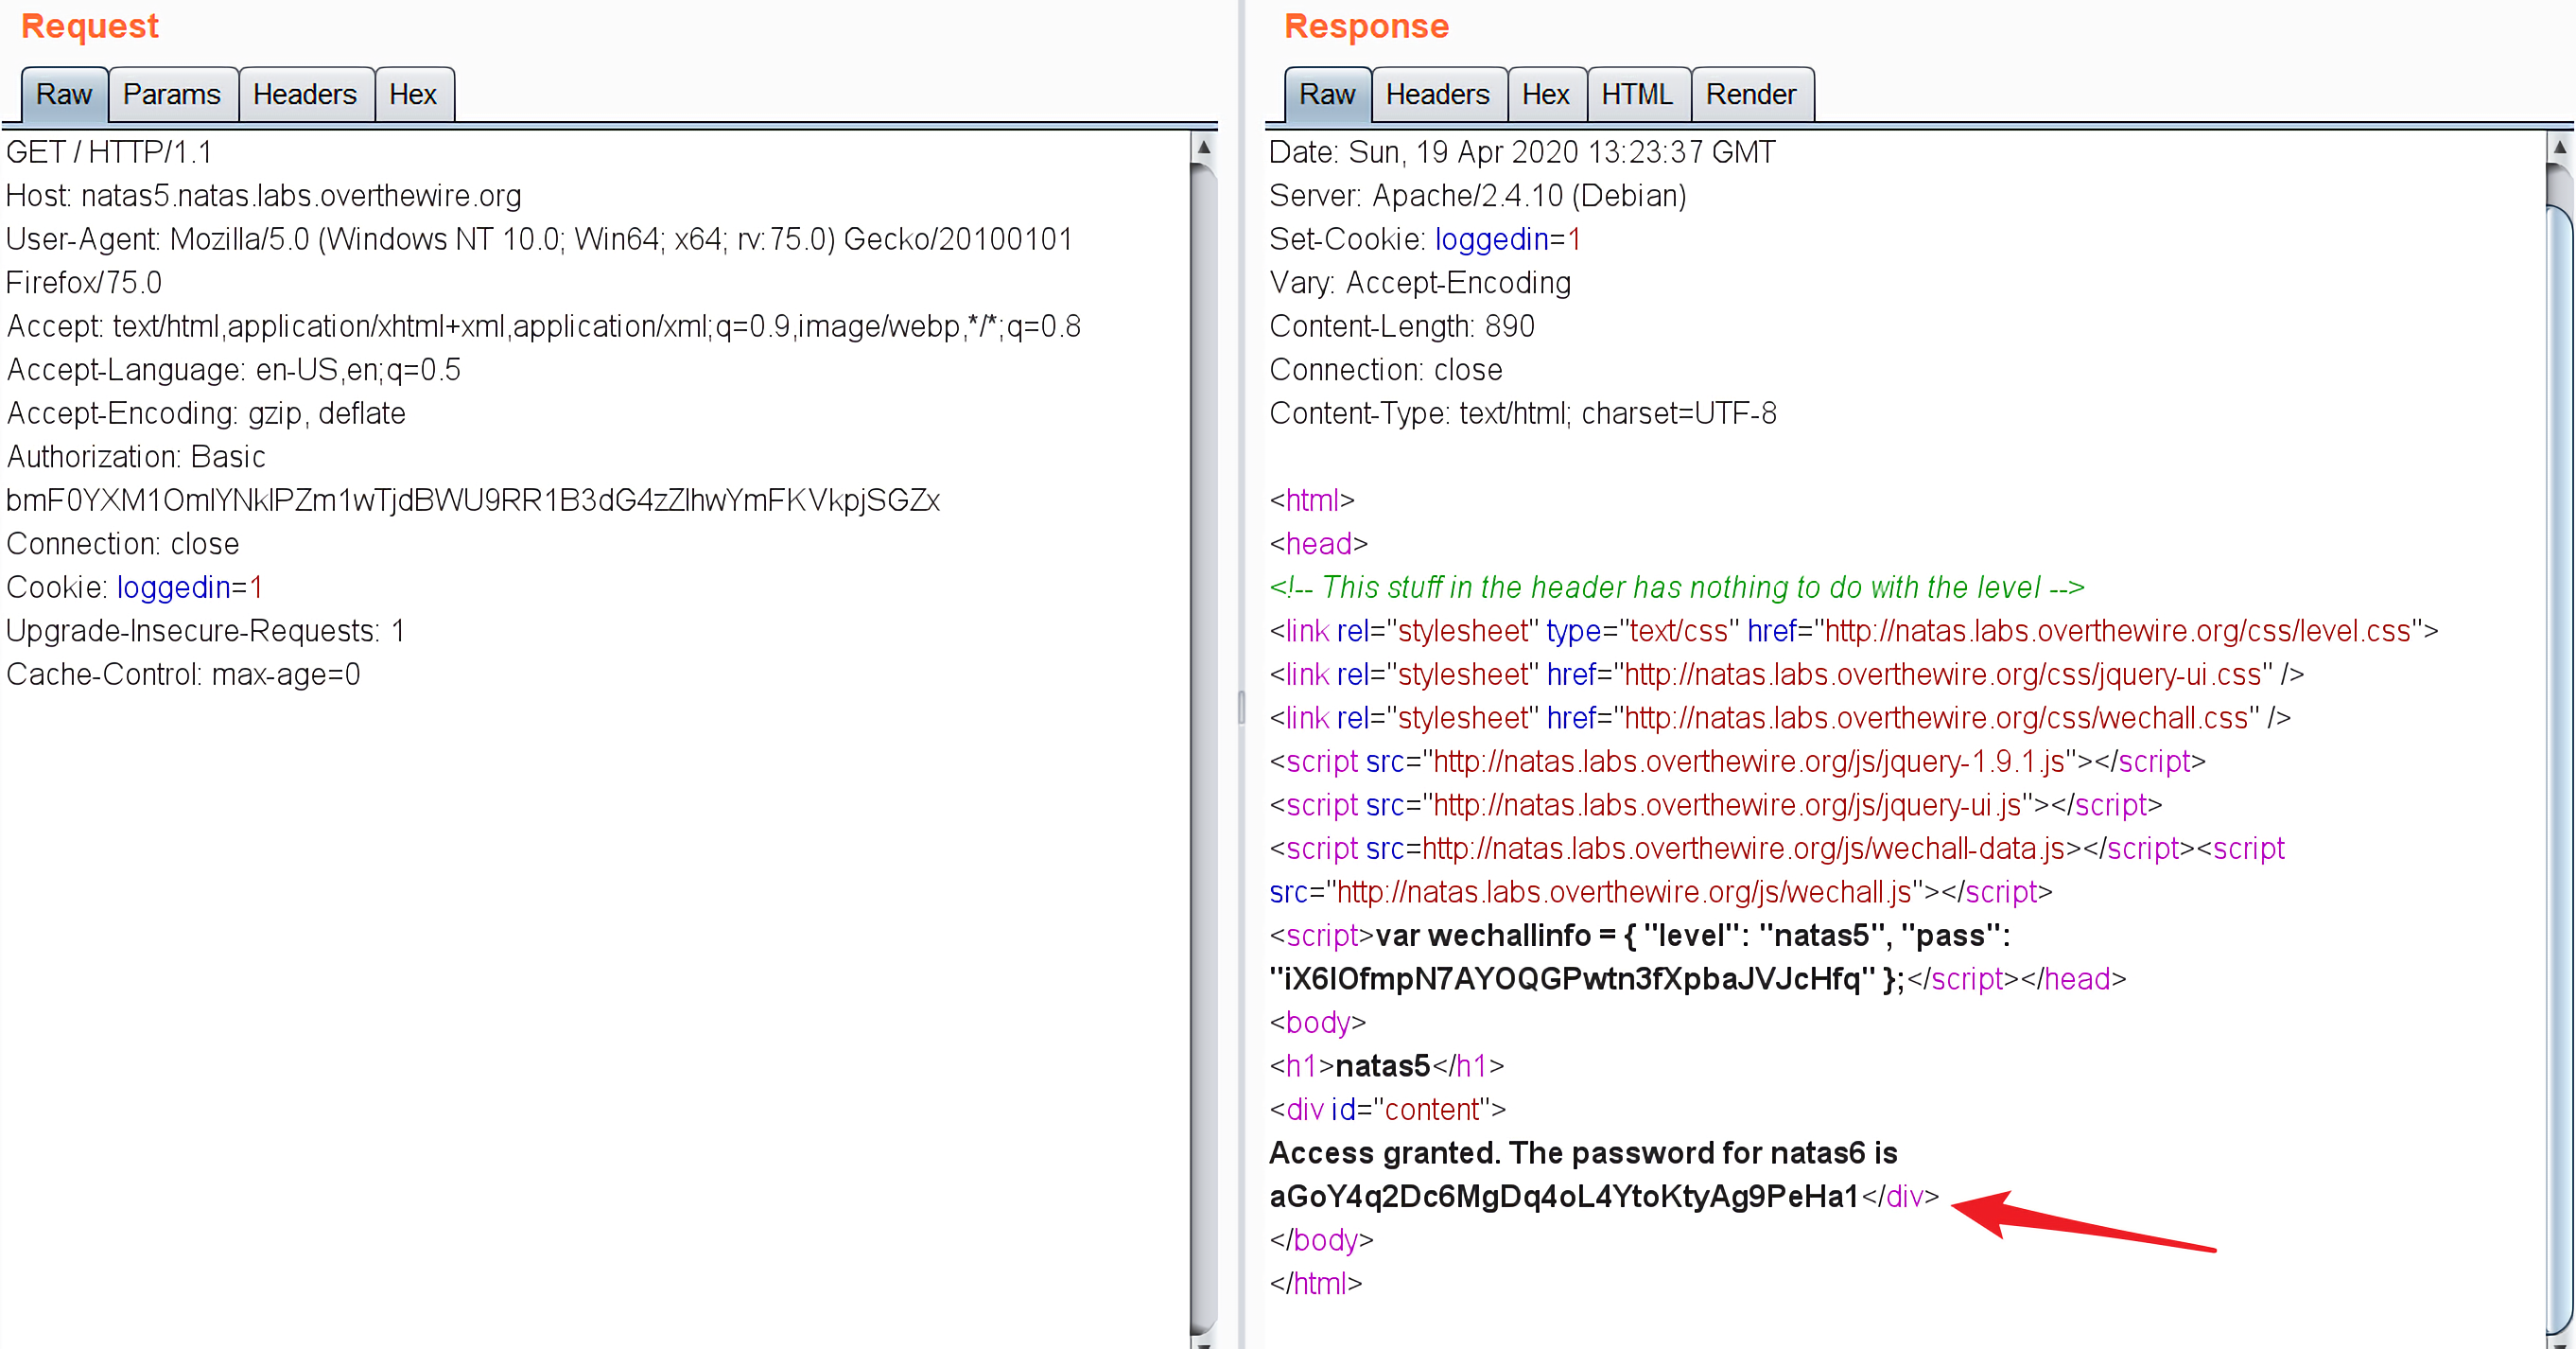Select the Request Raw tab
Screen dimensions: 2576x1349
(x=64, y=95)
